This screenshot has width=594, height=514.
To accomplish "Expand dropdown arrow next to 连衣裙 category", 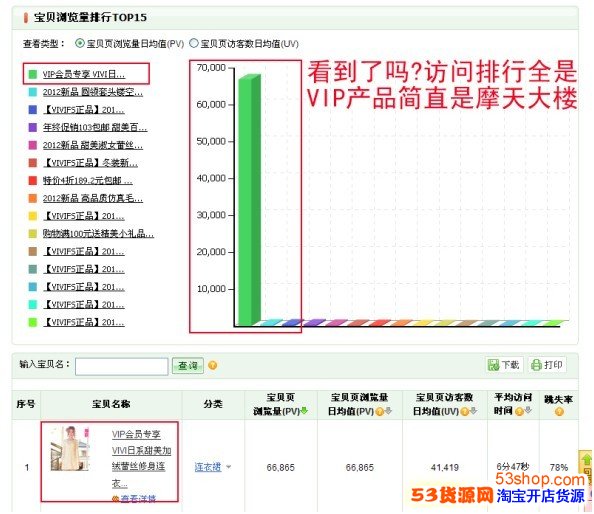I will pyautogui.click(x=228, y=467).
